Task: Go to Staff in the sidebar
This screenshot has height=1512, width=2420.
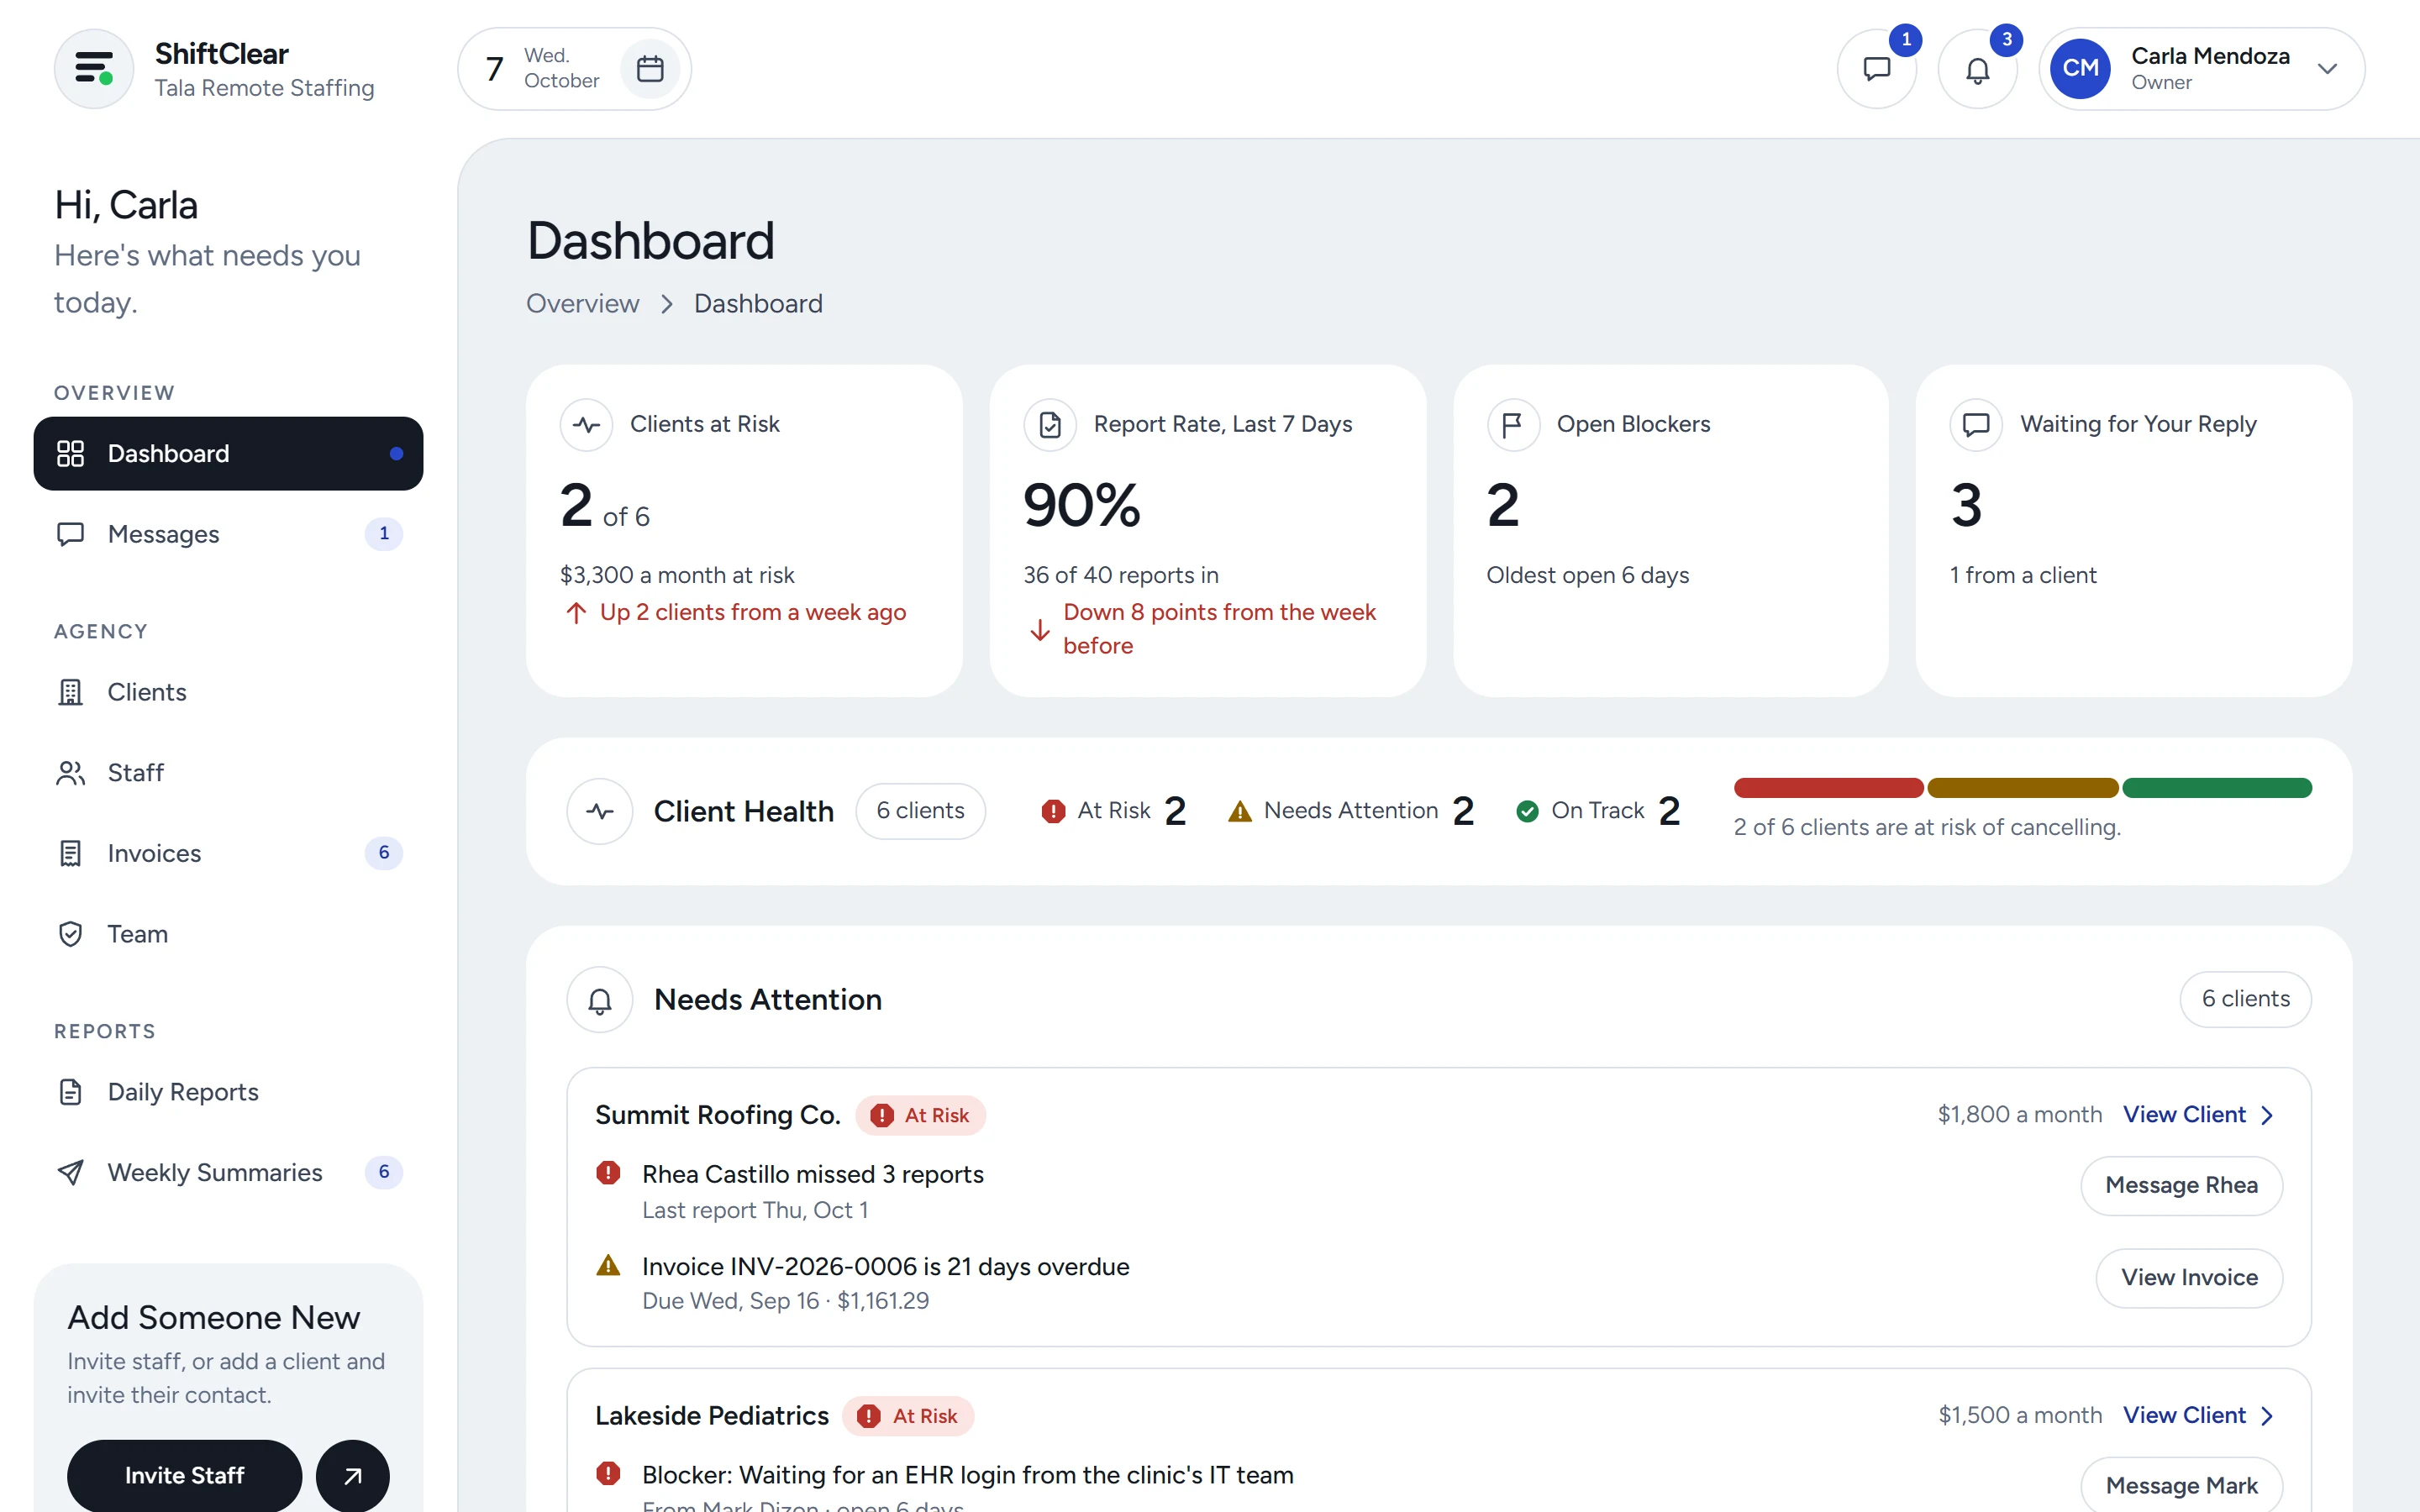Action: tap(228, 772)
